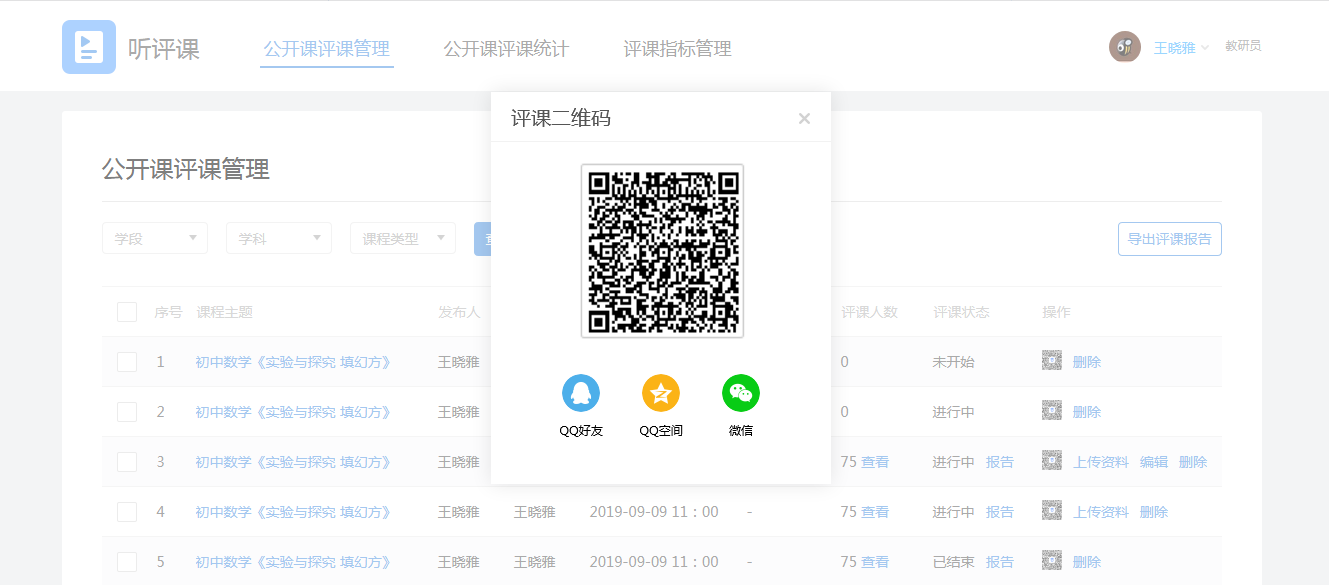The height and width of the screenshot is (585, 1329).
Task: Click 上传资料 link in row 3
Action: pos(1101,462)
